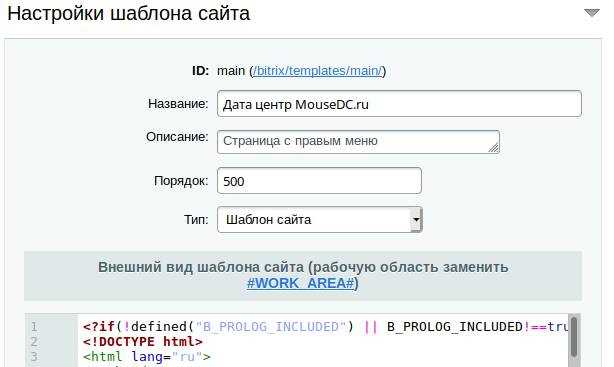Select line number 1 in gutter
The height and width of the screenshot is (367, 614).
(34, 327)
